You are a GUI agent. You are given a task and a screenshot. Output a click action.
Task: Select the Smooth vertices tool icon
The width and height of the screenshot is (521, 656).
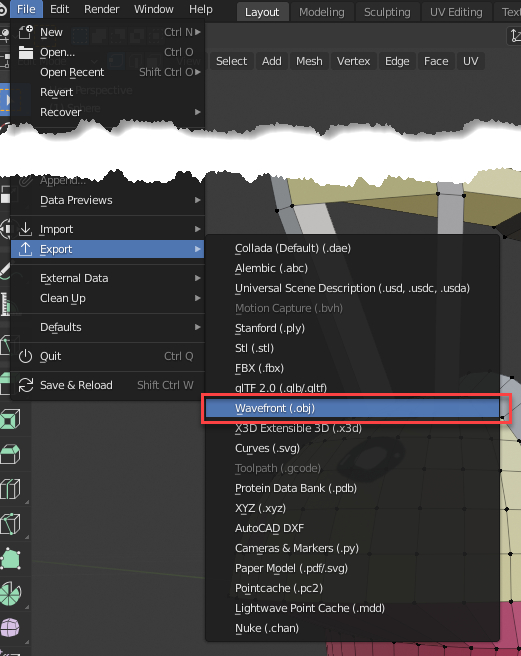click(10, 628)
